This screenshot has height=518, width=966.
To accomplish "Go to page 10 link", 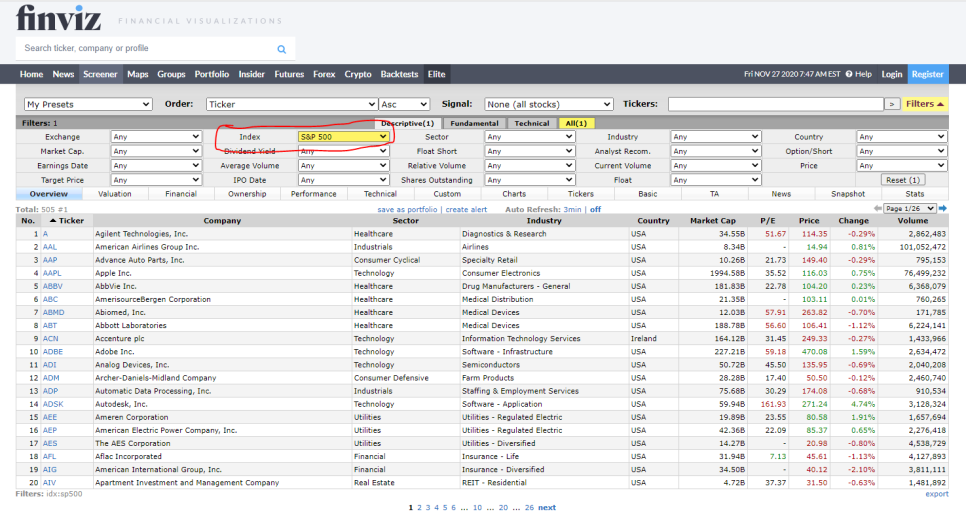I will pos(477,508).
